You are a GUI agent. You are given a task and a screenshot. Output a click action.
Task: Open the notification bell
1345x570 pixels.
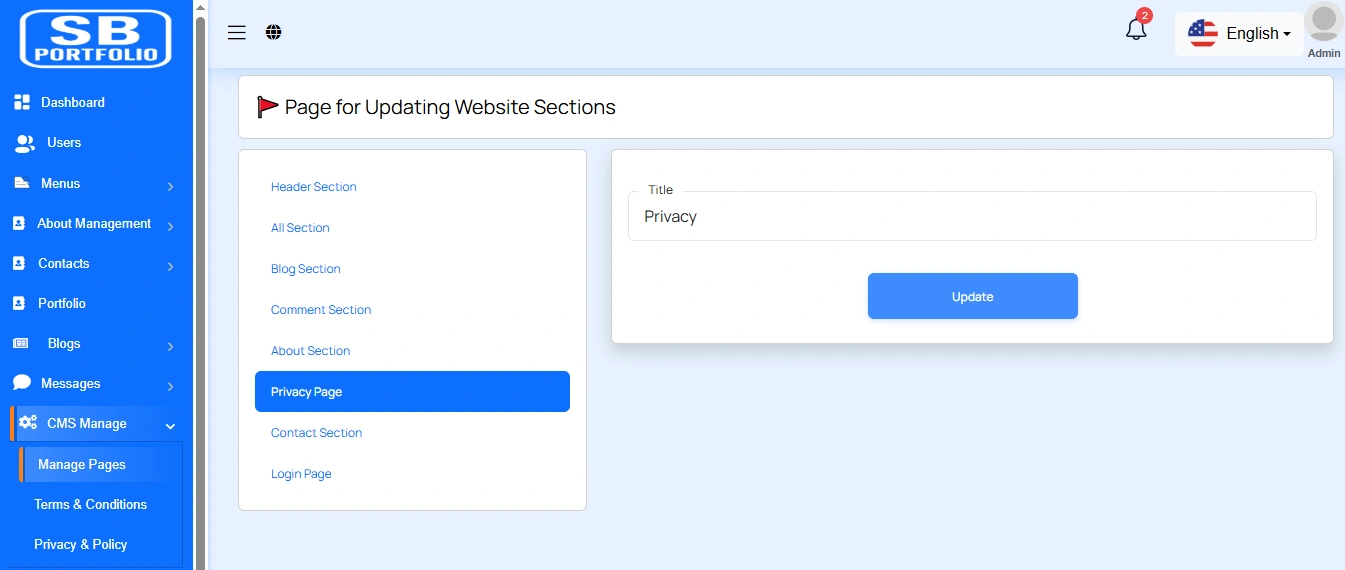pos(1136,30)
